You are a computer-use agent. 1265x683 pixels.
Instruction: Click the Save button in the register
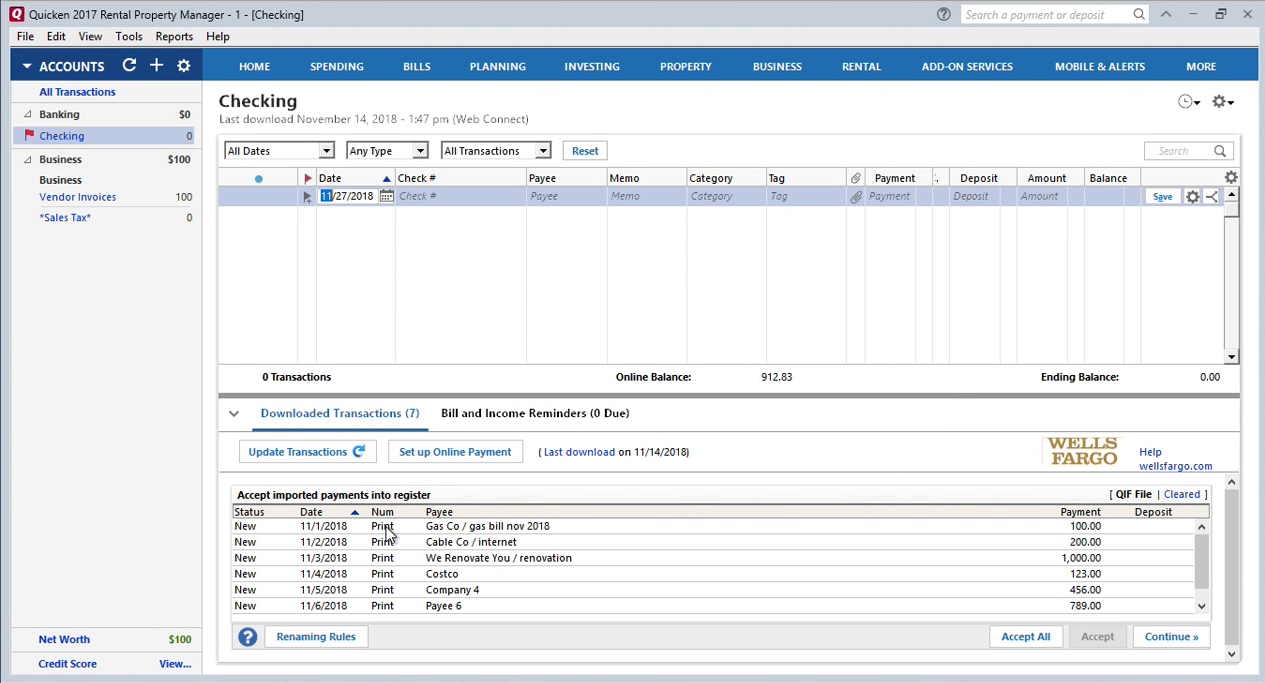click(x=1162, y=196)
